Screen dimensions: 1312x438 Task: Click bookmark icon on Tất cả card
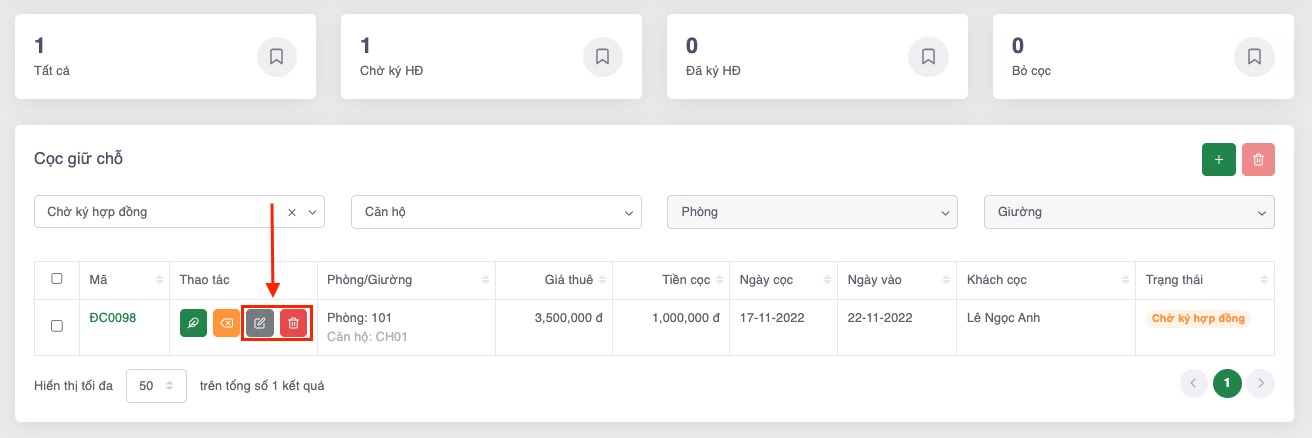277,57
